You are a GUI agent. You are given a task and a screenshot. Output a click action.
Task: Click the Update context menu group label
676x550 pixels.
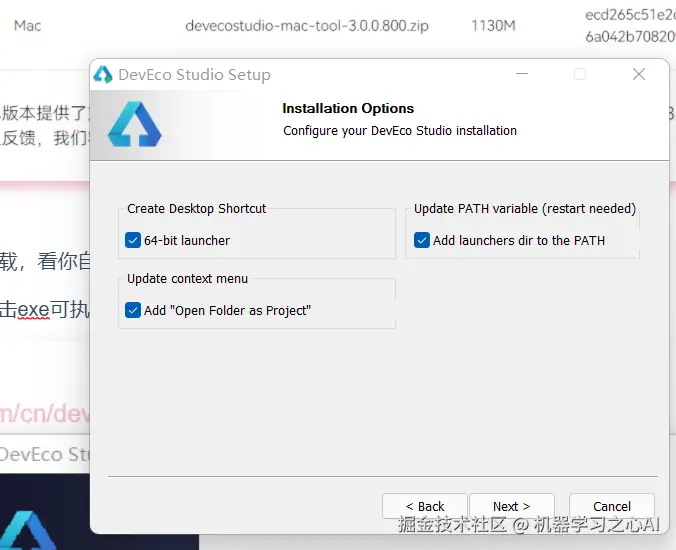tap(188, 279)
